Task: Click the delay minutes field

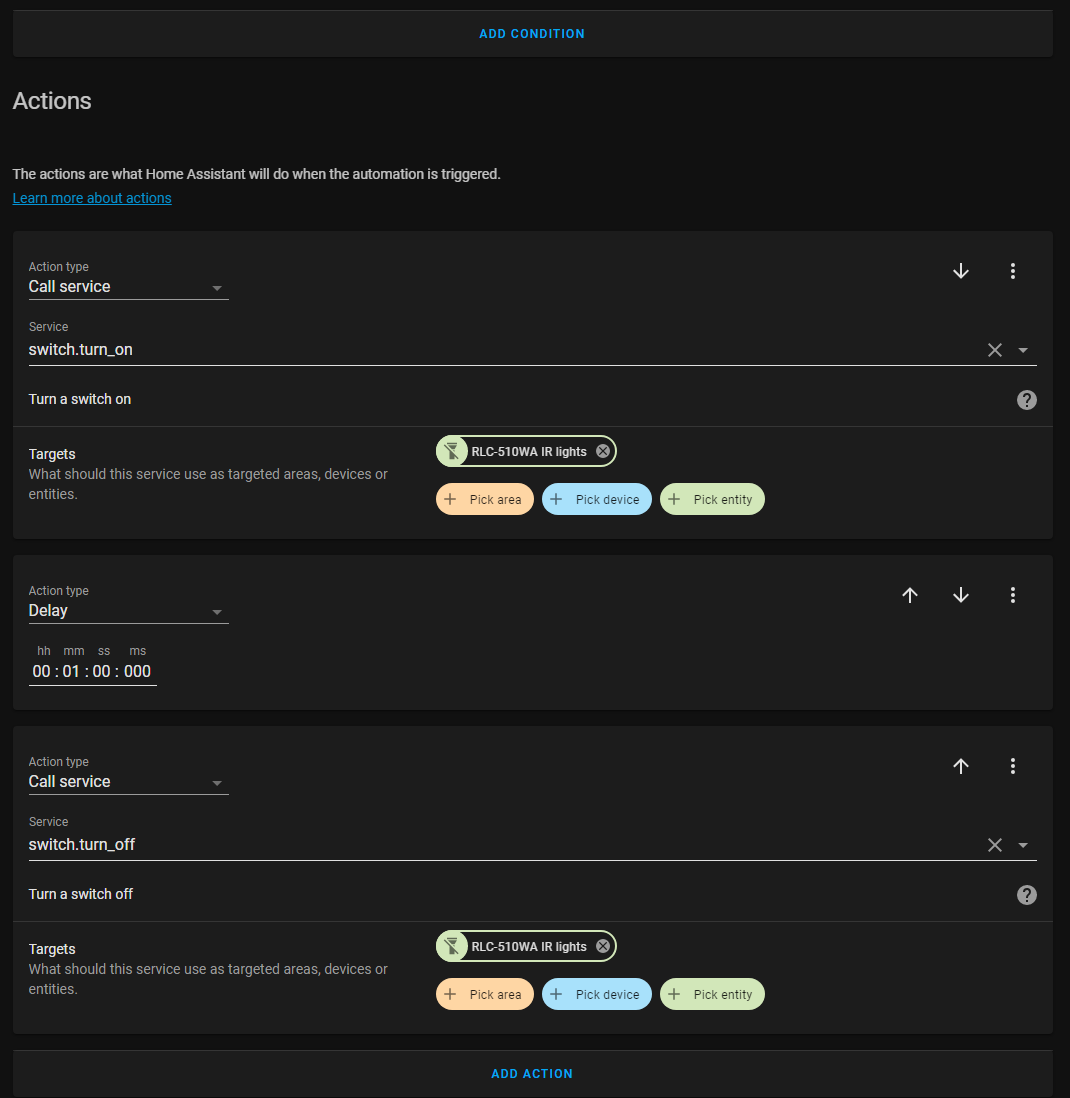Action: click(71, 671)
